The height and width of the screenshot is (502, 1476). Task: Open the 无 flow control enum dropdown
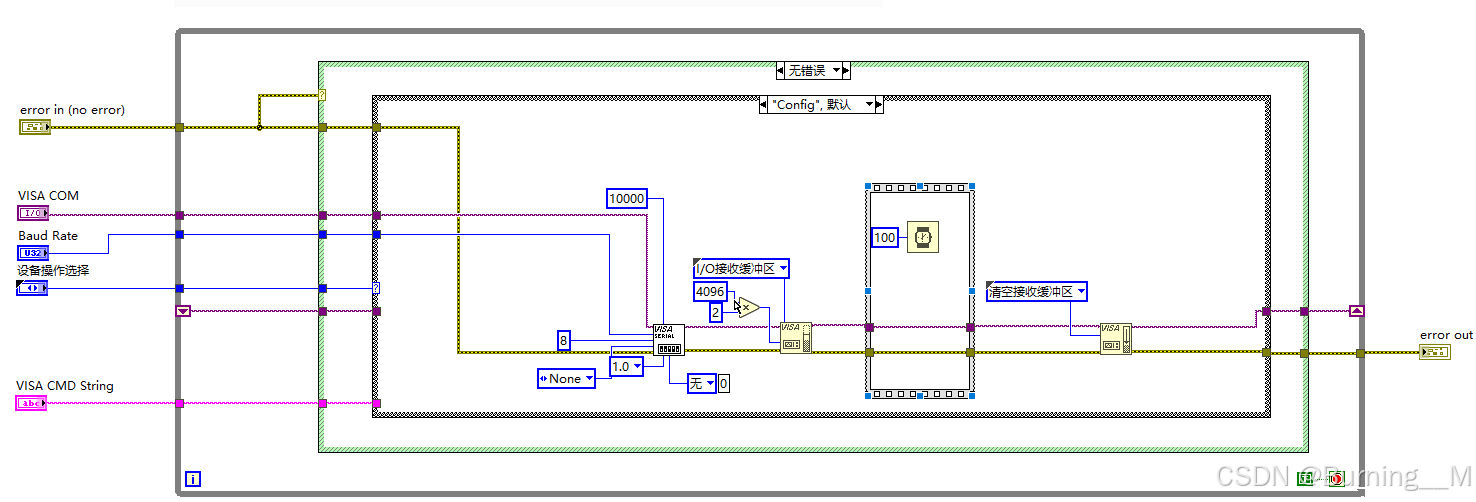pos(710,383)
